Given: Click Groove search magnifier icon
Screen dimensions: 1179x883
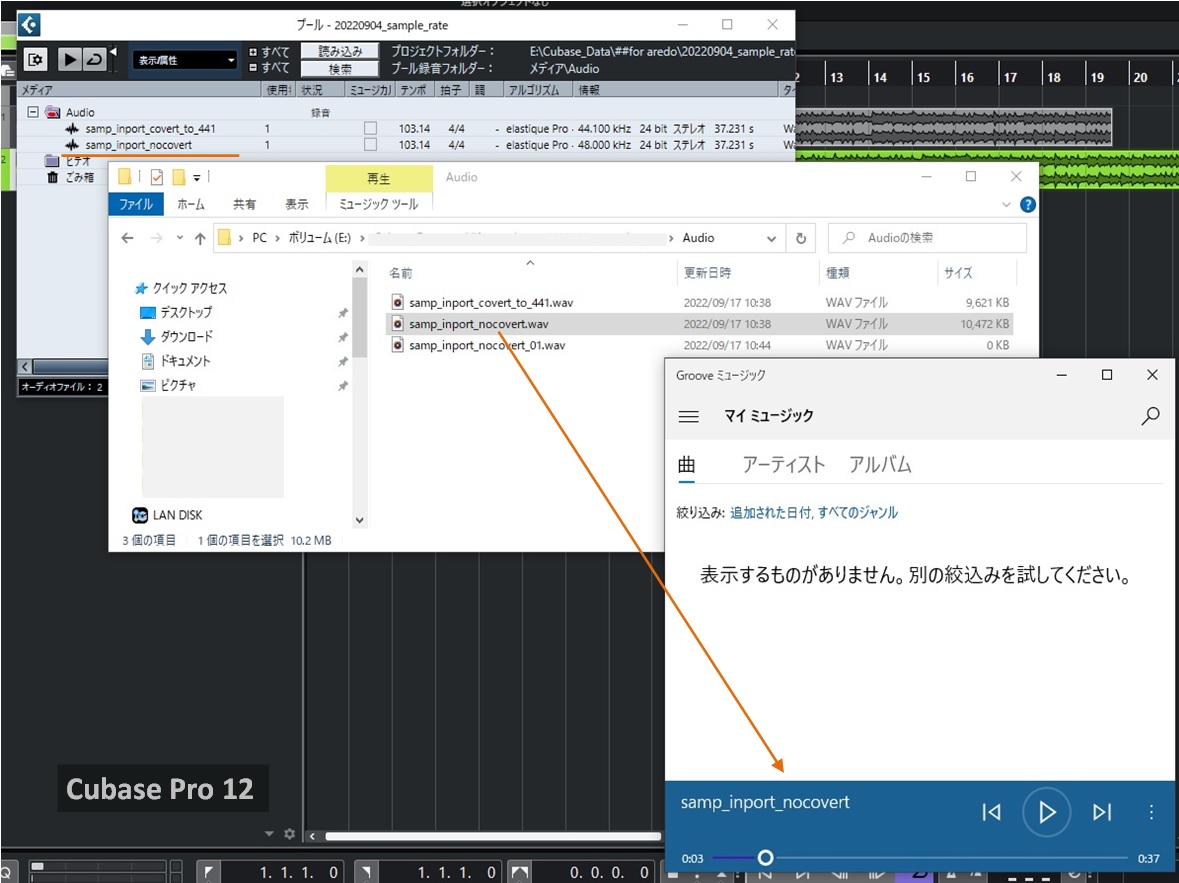Looking at the screenshot, I should click(x=1150, y=416).
